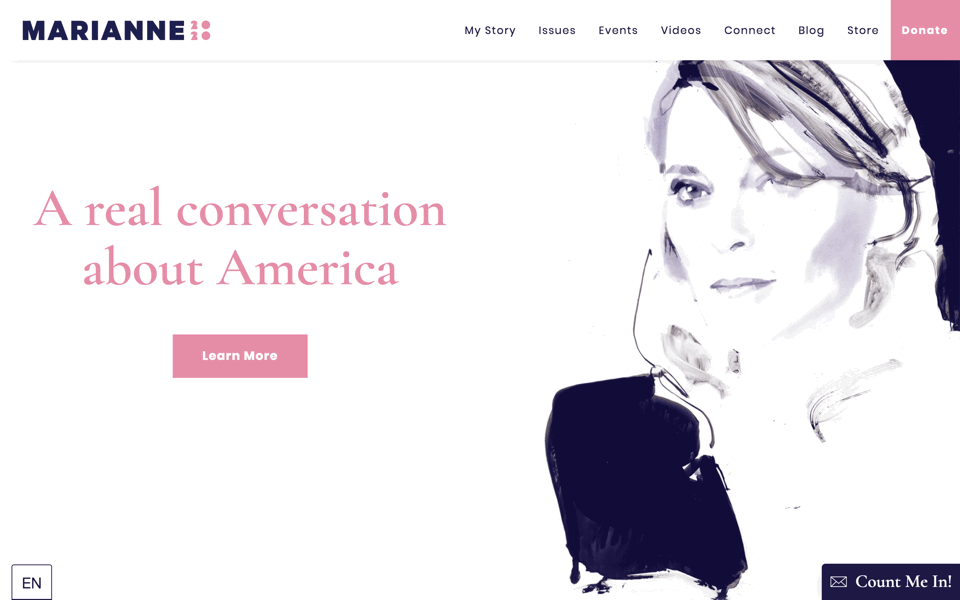Visit the Blog link

click(x=811, y=31)
